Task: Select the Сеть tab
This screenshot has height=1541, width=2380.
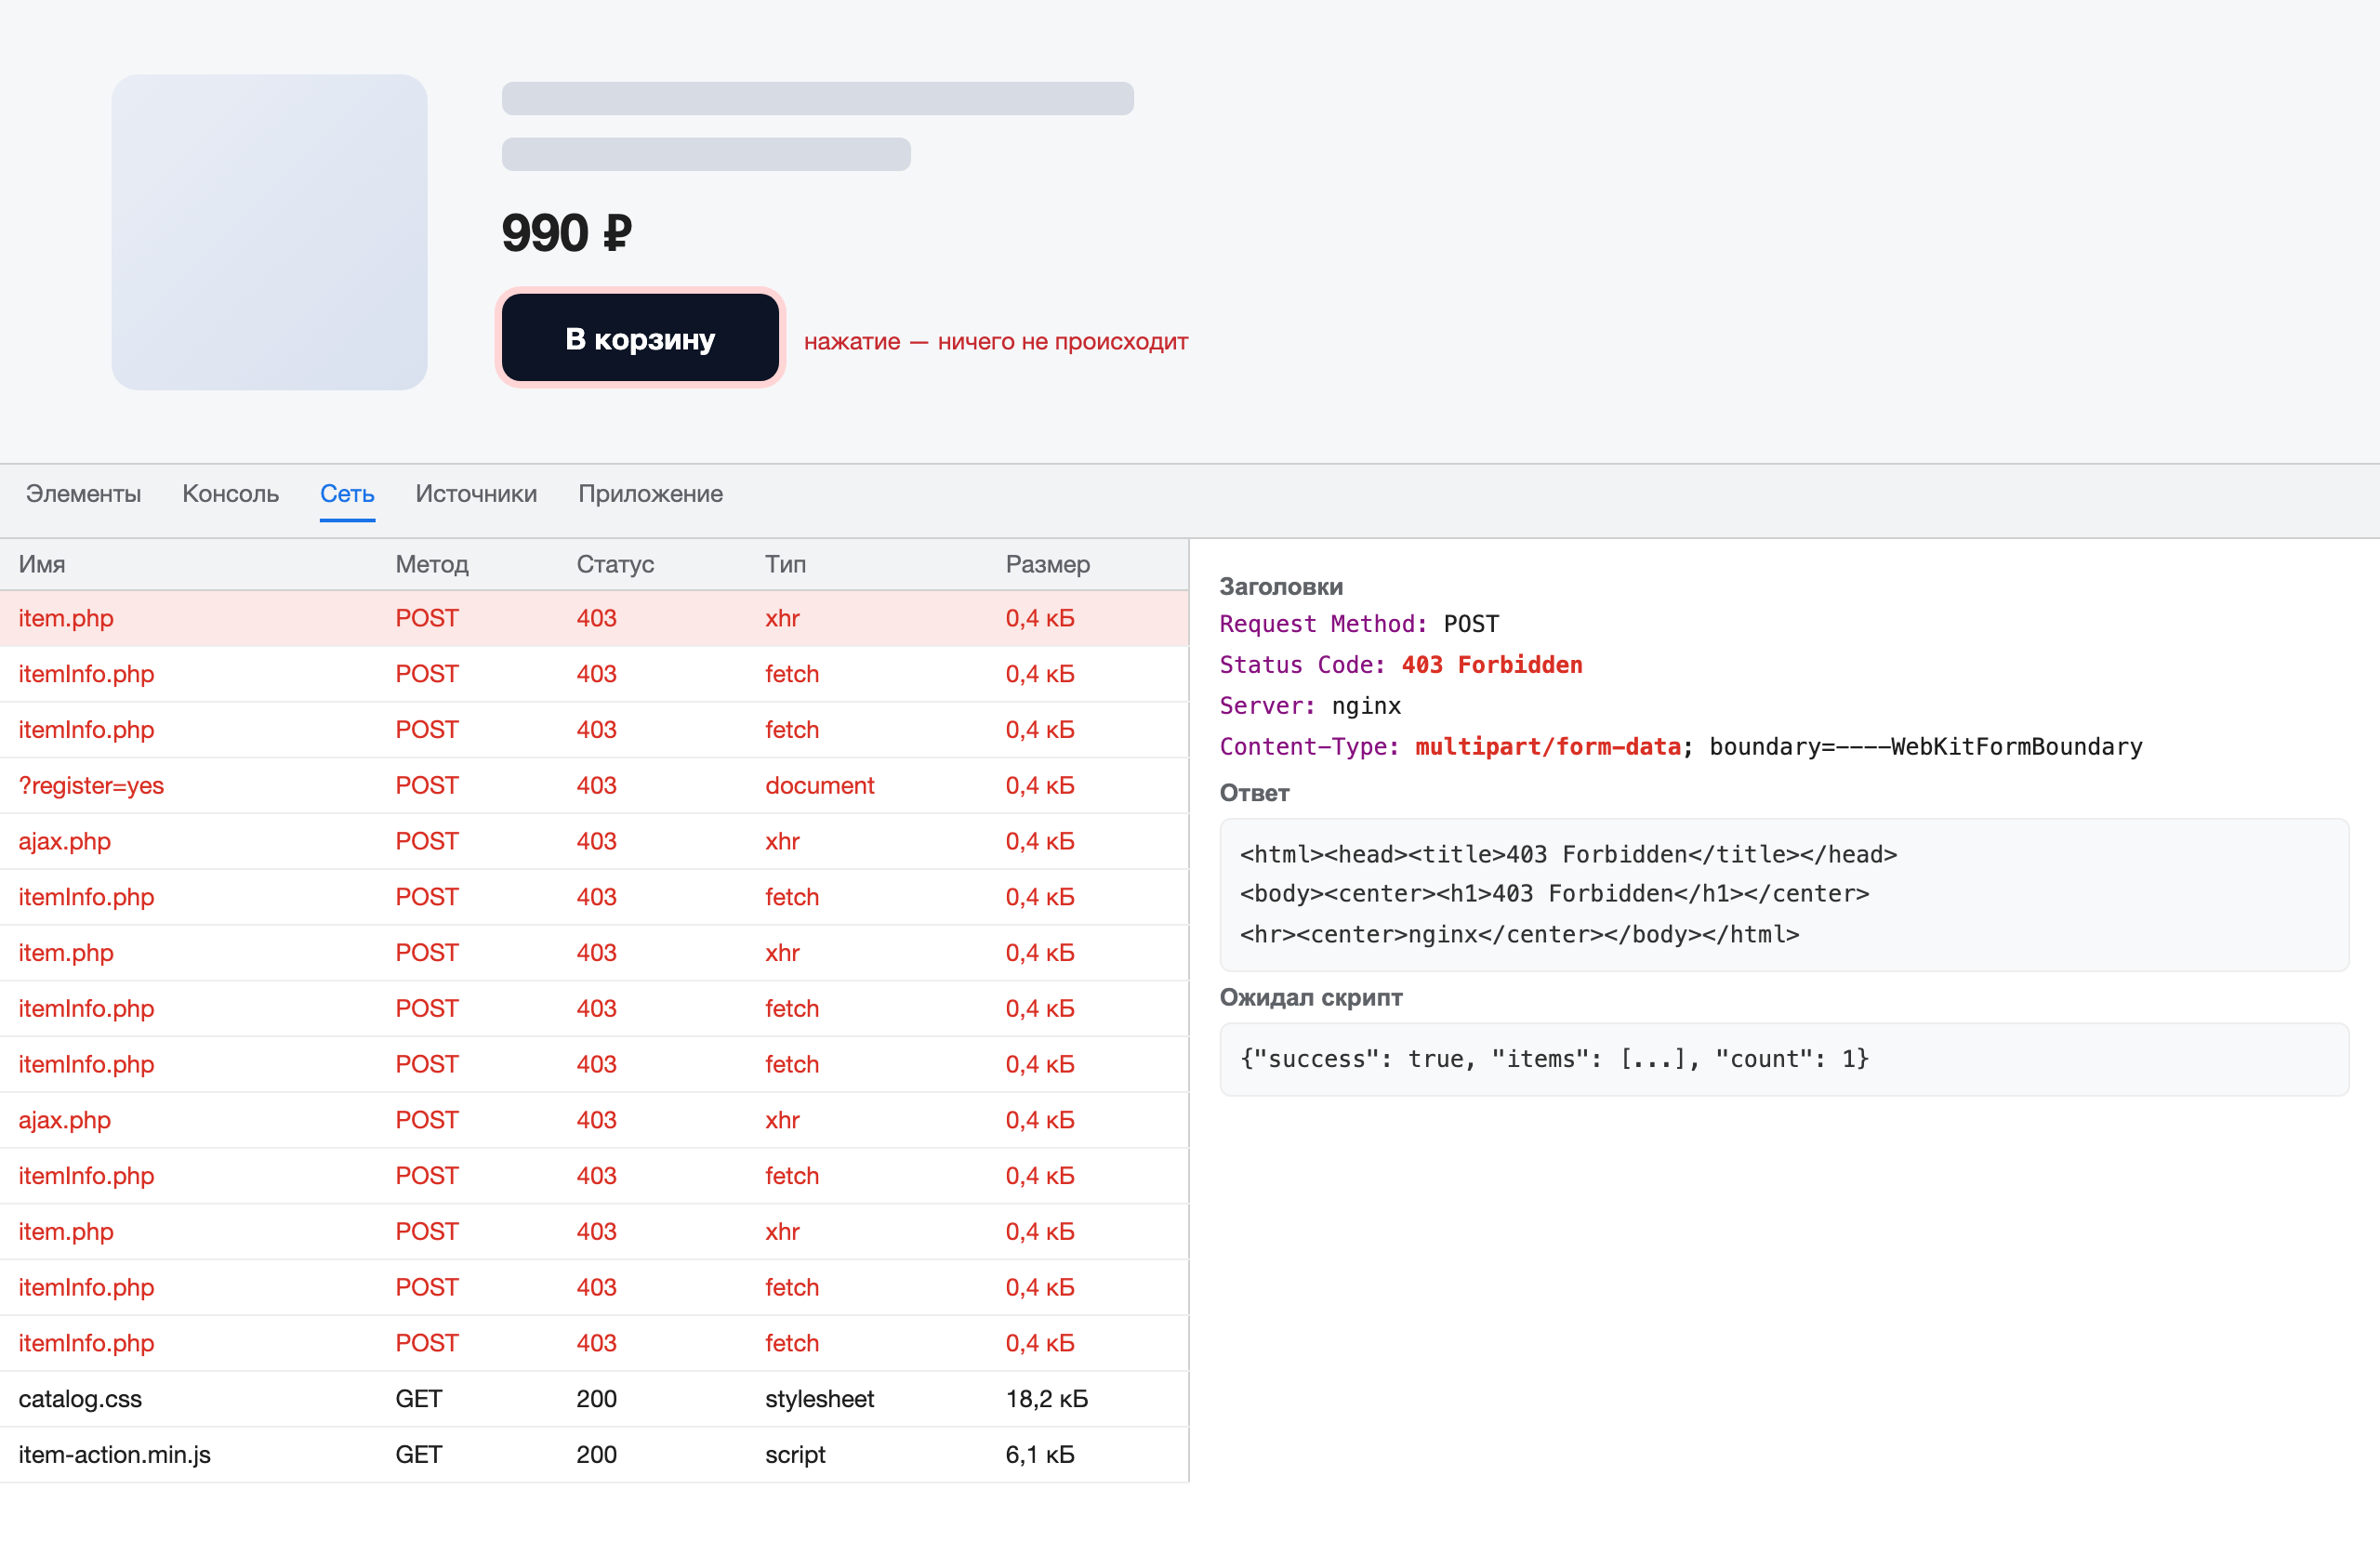Action: tap(347, 494)
